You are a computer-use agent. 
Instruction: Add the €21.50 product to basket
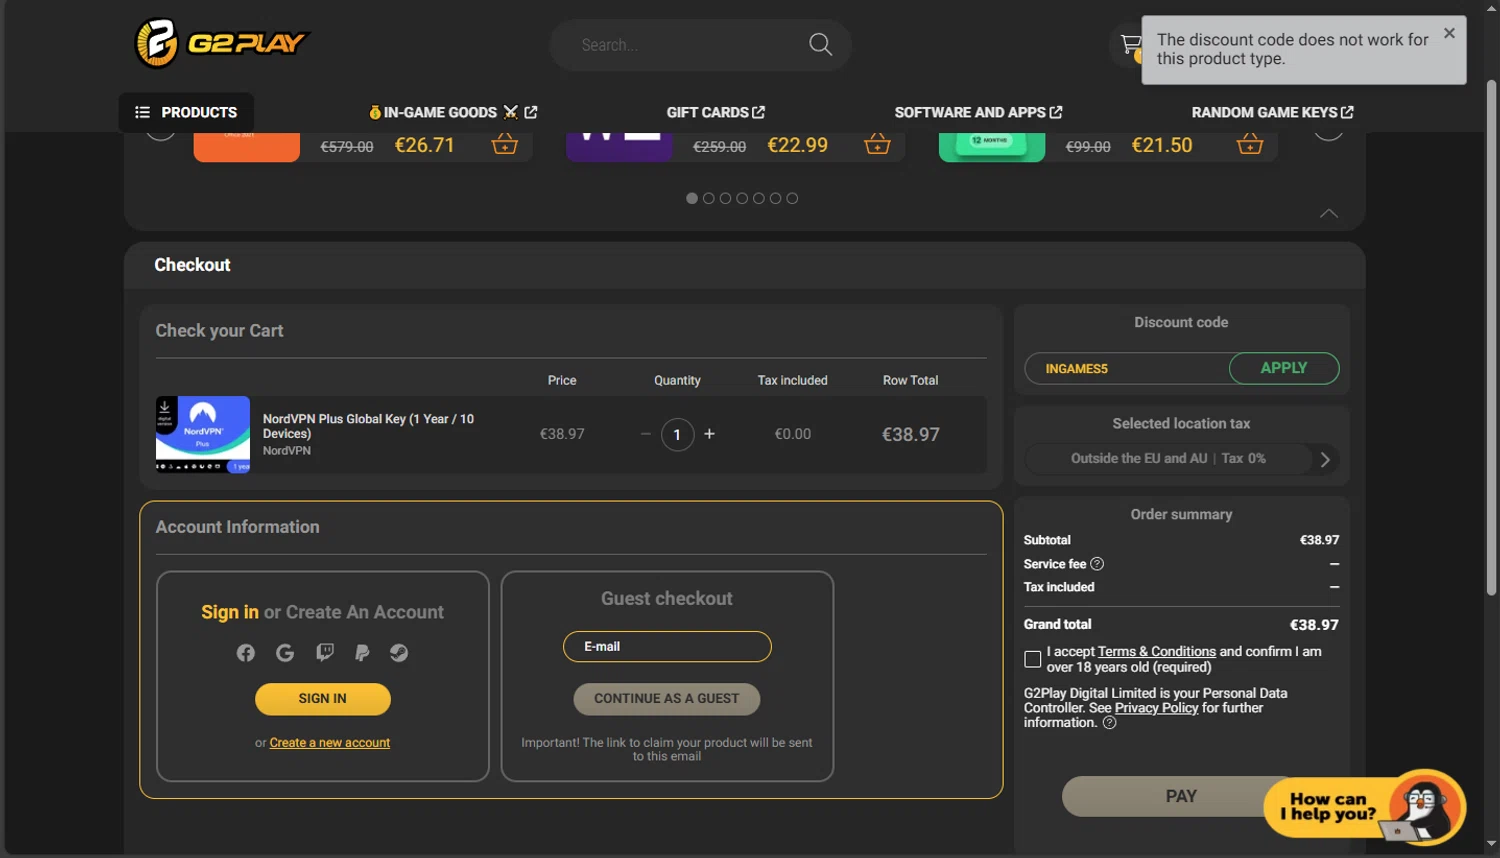(x=1250, y=144)
